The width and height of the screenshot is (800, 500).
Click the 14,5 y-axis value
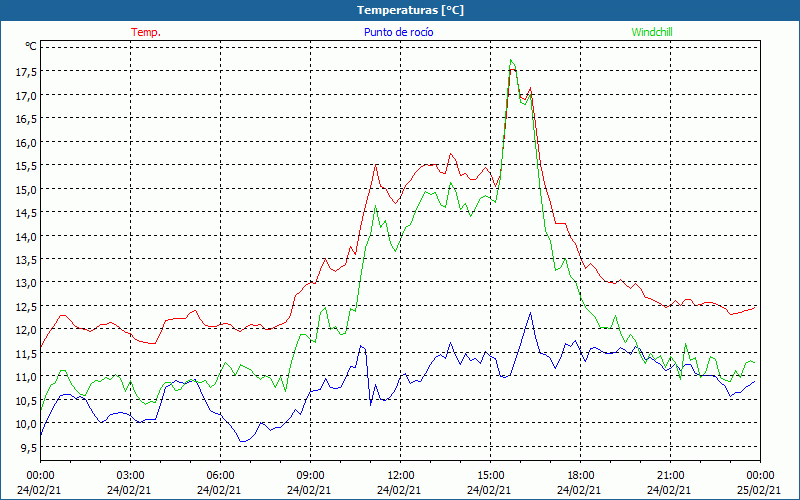pyautogui.click(x=27, y=213)
